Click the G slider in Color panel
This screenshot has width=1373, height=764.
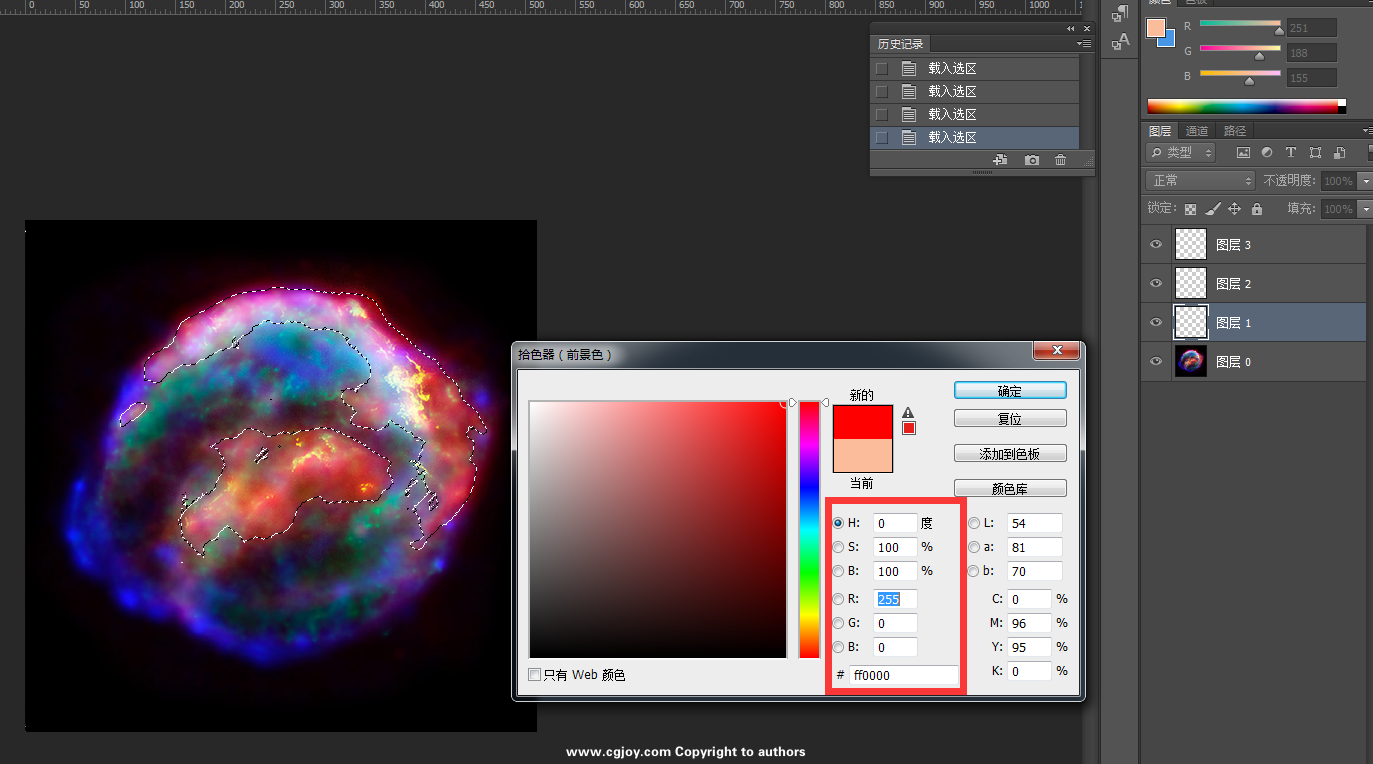(x=1240, y=48)
